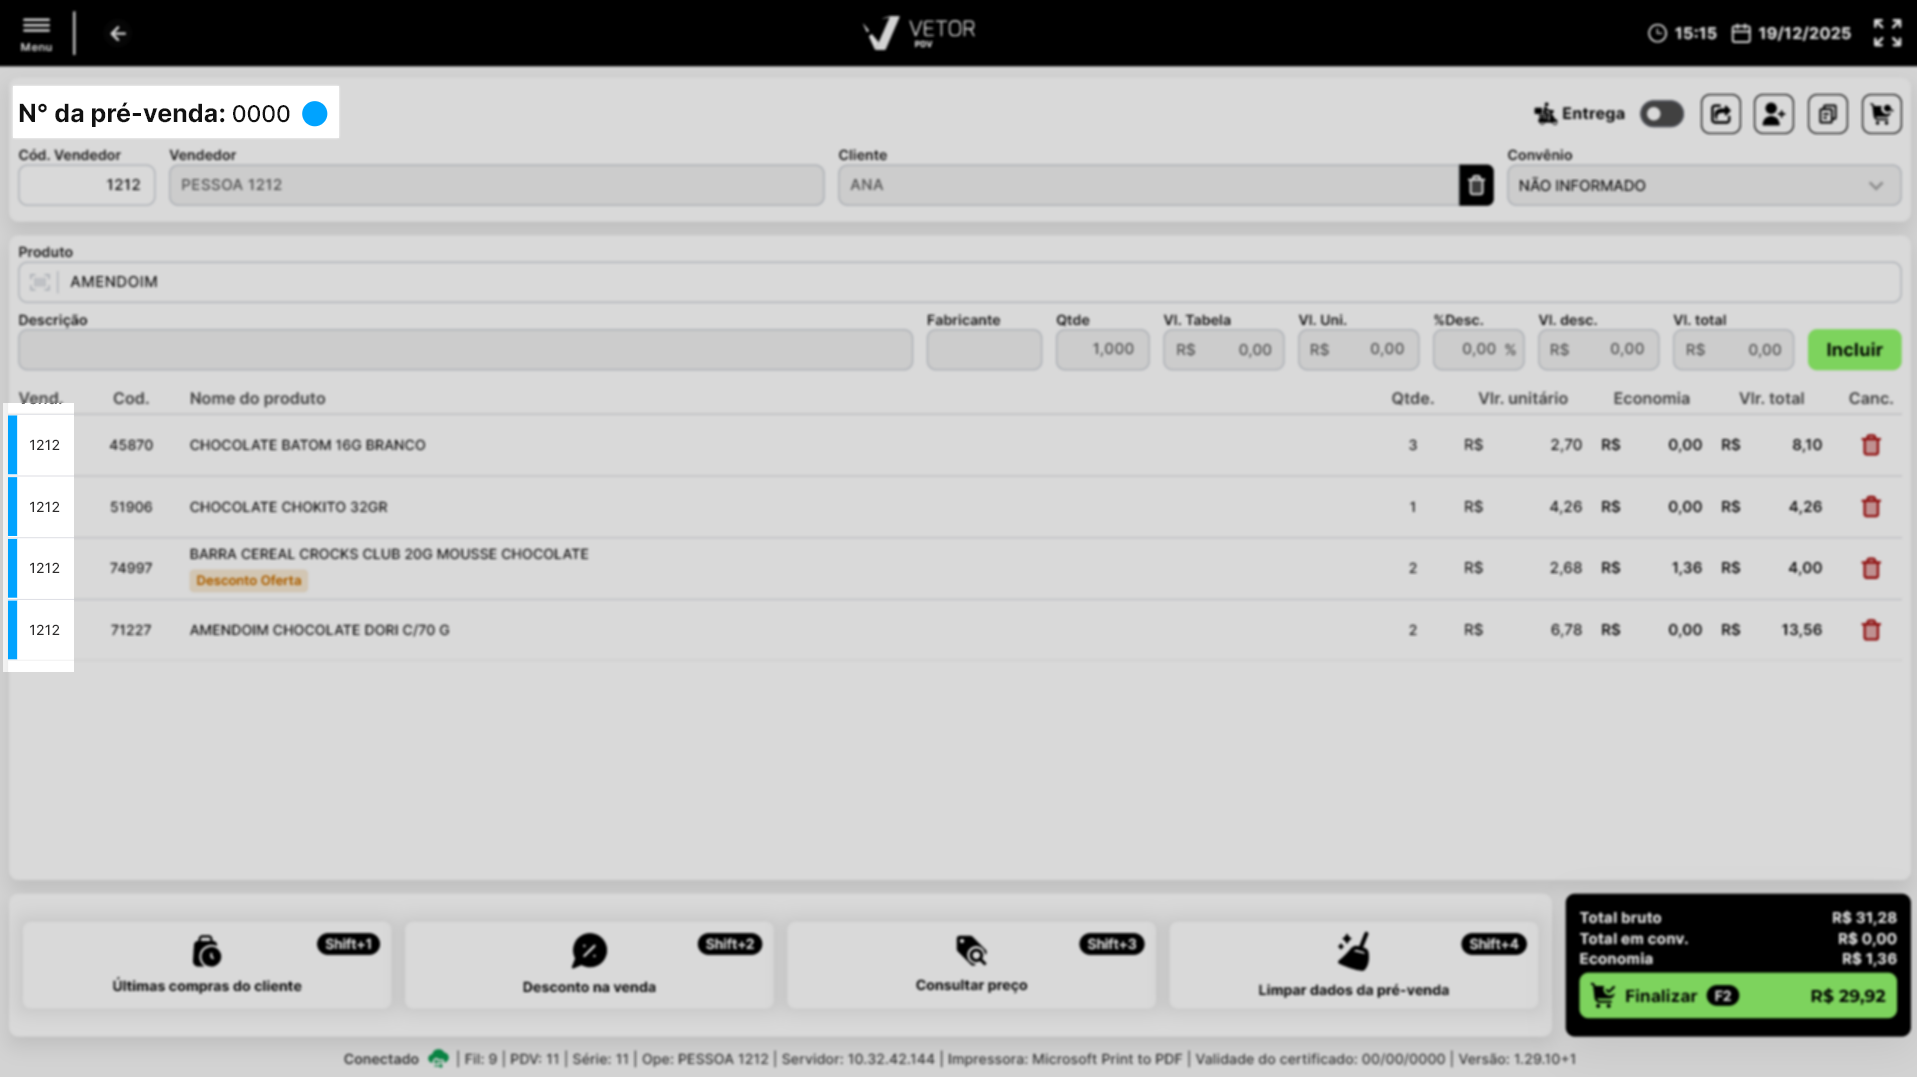Open the hamburger Menu

[x=36, y=33]
